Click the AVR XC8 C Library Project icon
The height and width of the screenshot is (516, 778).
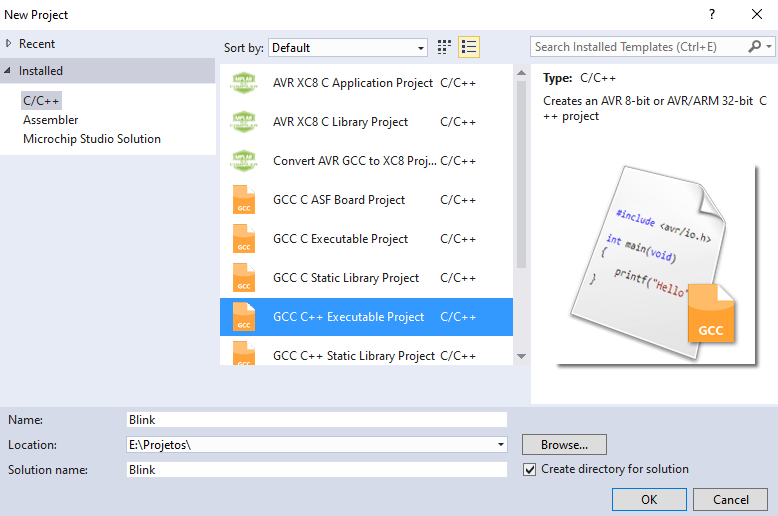coord(244,122)
